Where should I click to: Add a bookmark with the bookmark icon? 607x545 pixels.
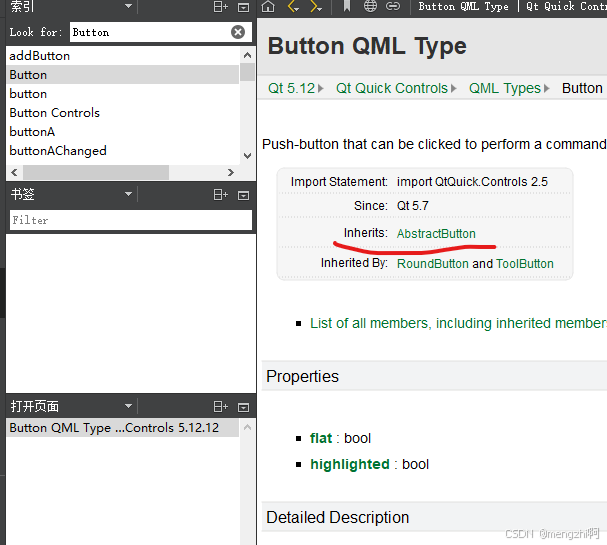click(x=347, y=6)
